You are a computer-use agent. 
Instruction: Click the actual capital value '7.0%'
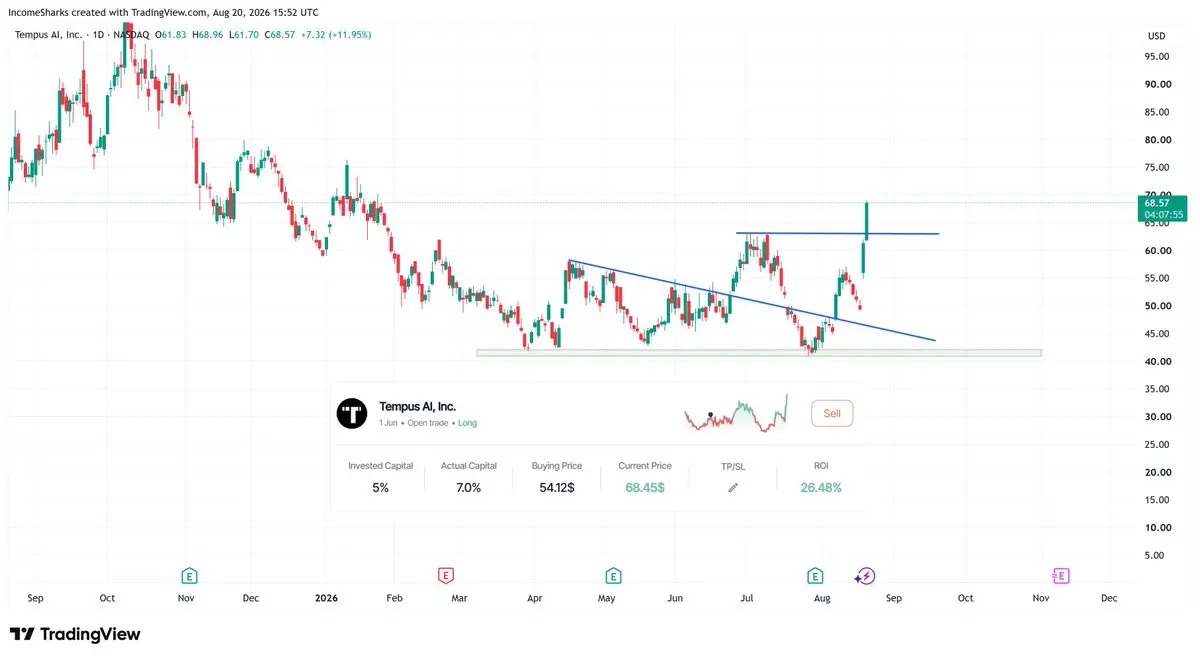click(468, 488)
